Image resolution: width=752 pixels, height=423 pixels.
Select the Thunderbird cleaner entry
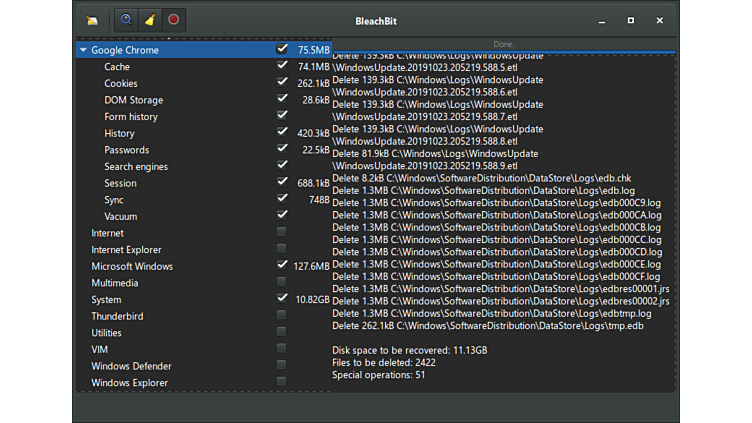click(117, 316)
